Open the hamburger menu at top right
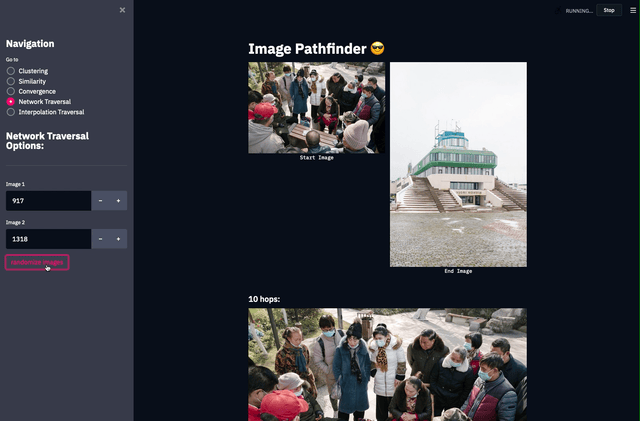Viewport: 640px width, 421px height. tap(632, 10)
